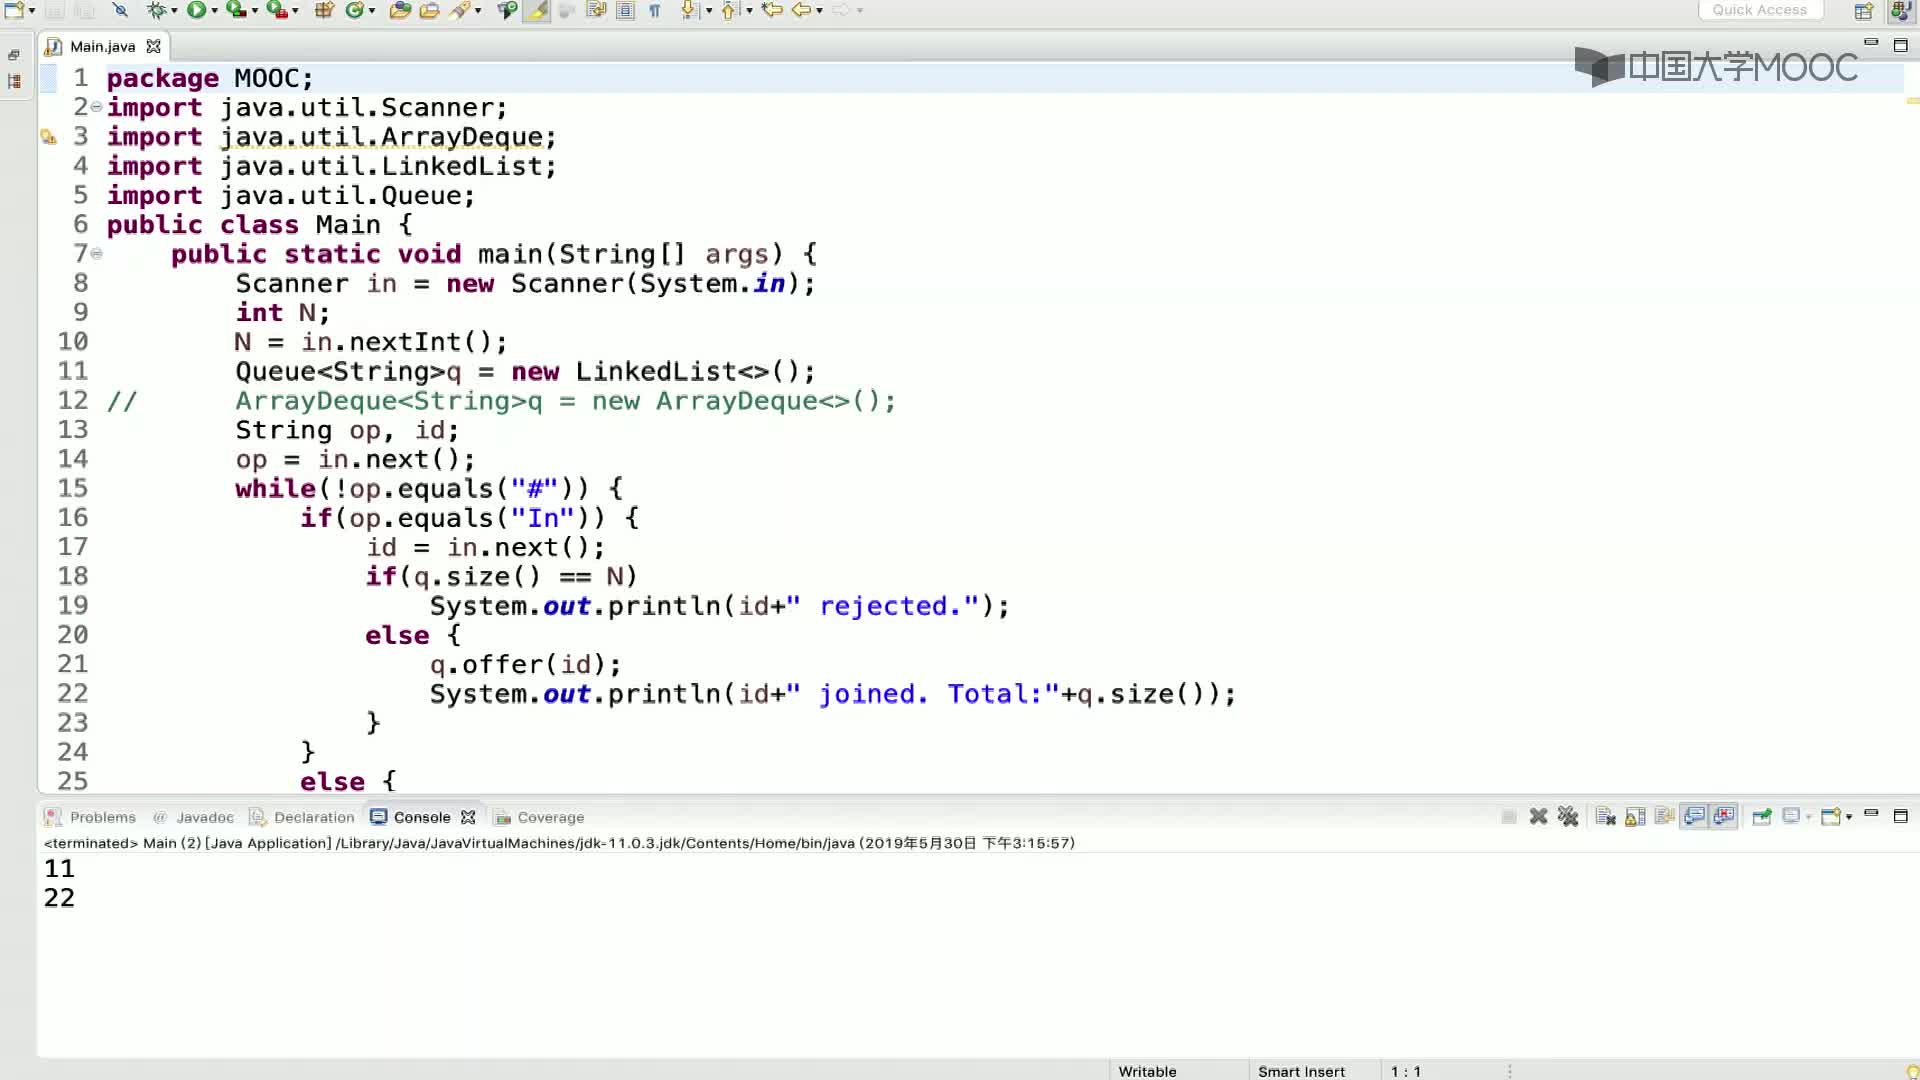
Task: Open the New wizard dropdown arrow
Action: tap(32, 10)
